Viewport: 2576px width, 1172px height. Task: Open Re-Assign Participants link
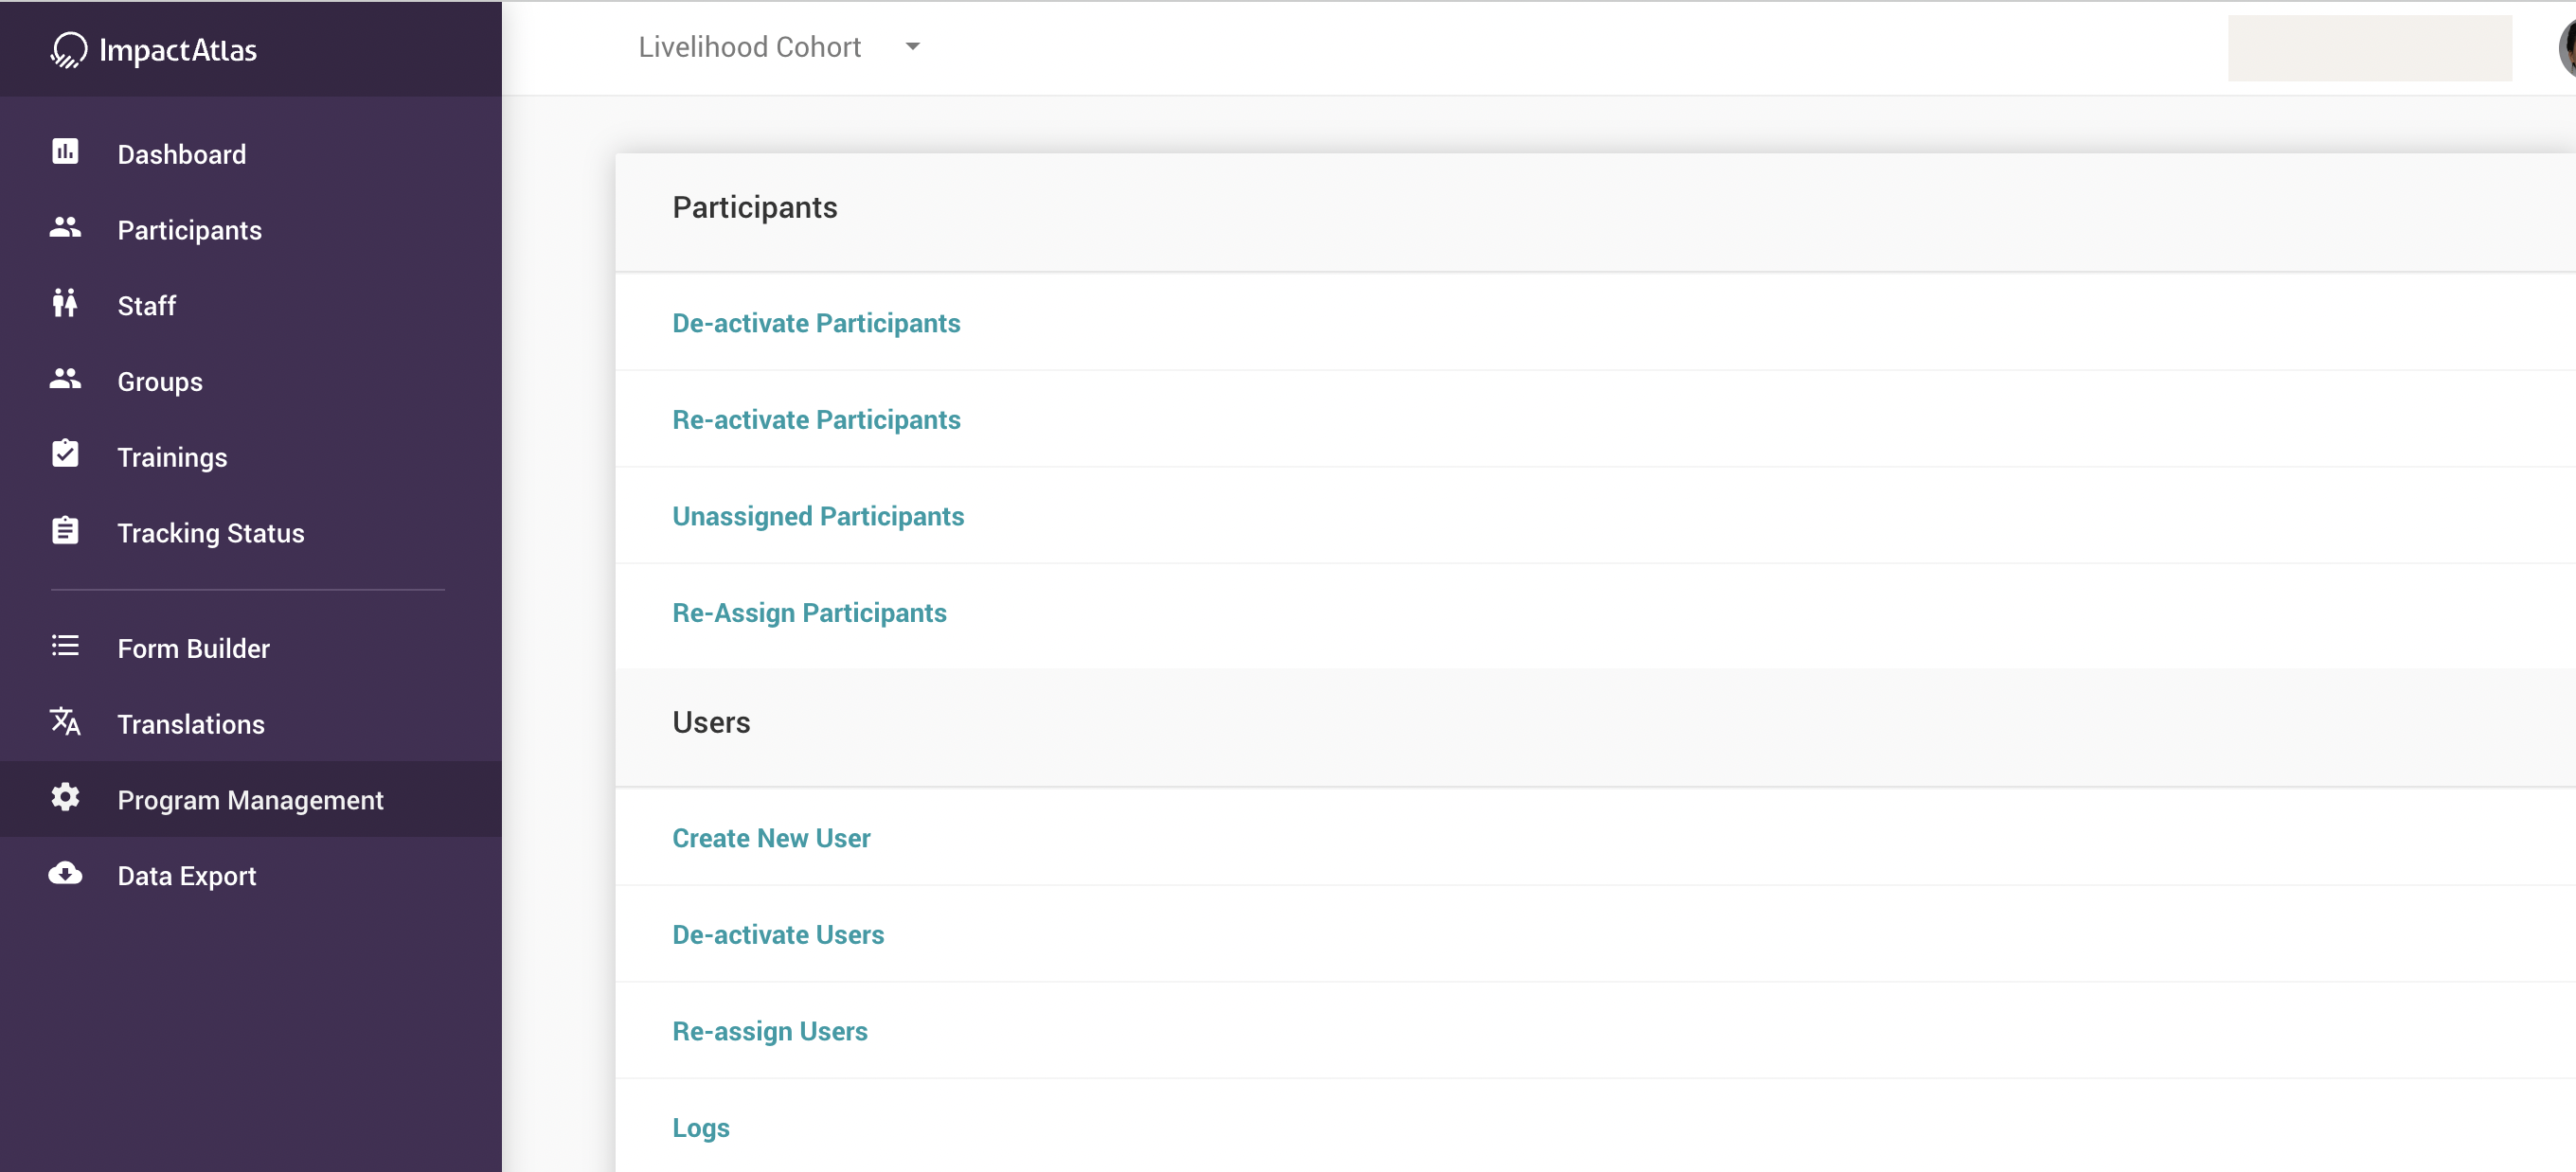click(x=809, y=613)
